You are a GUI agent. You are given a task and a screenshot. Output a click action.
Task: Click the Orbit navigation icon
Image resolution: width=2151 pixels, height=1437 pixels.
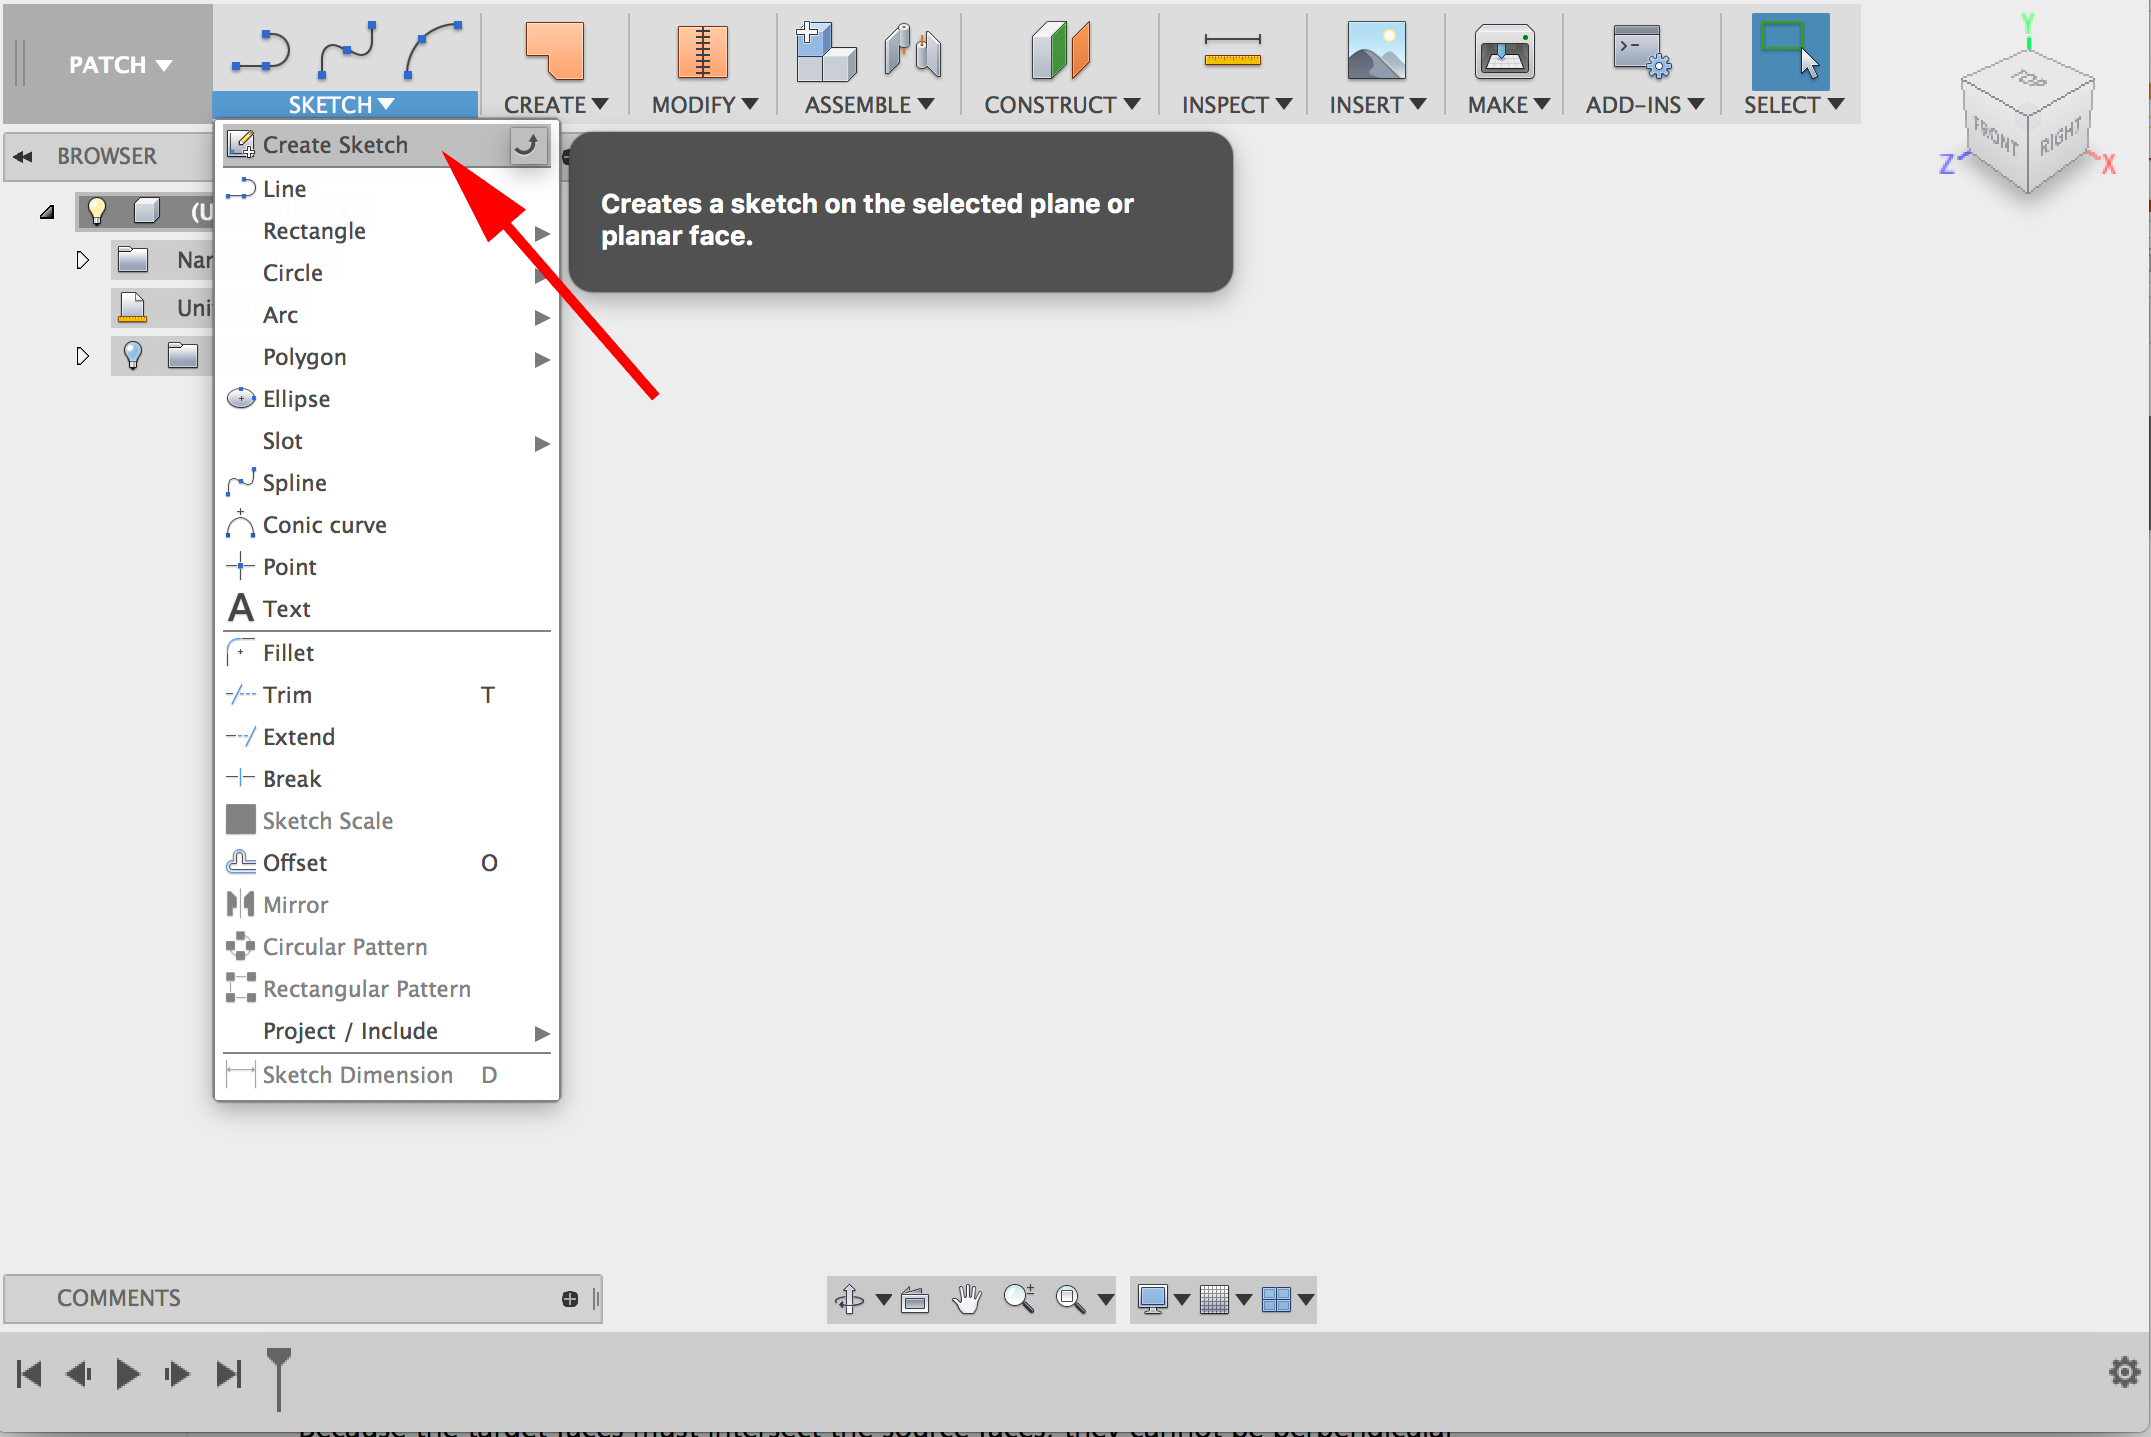pyautogui.click(x=849, y=1299)
